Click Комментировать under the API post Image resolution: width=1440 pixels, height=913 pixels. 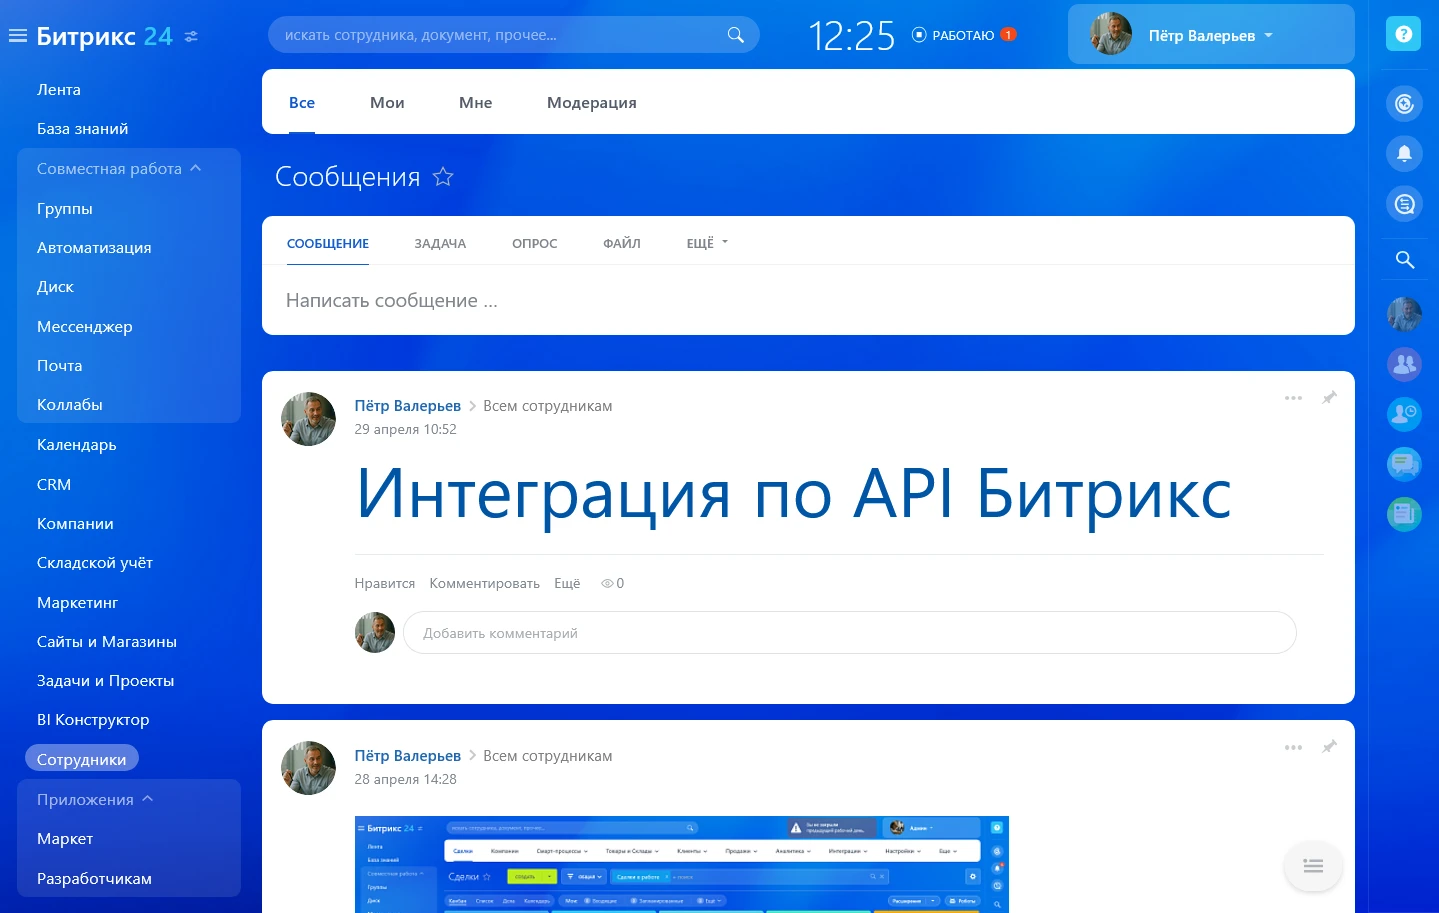pyautogui.click(x=485, y=583)
